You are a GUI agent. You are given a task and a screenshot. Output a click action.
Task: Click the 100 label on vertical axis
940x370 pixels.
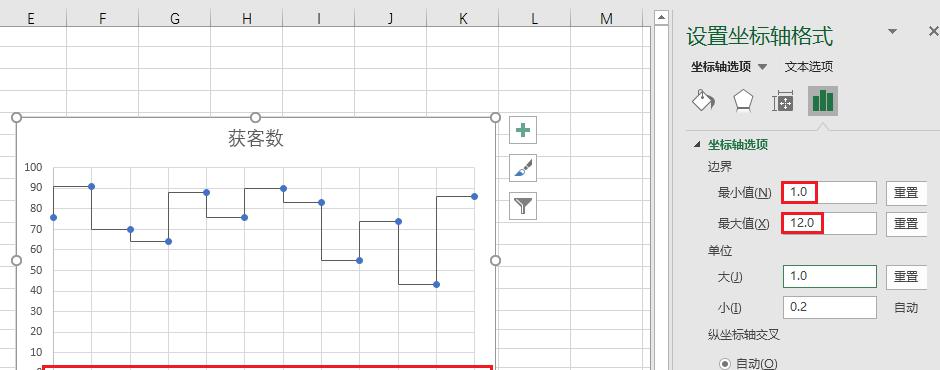(x=34, y=167)
